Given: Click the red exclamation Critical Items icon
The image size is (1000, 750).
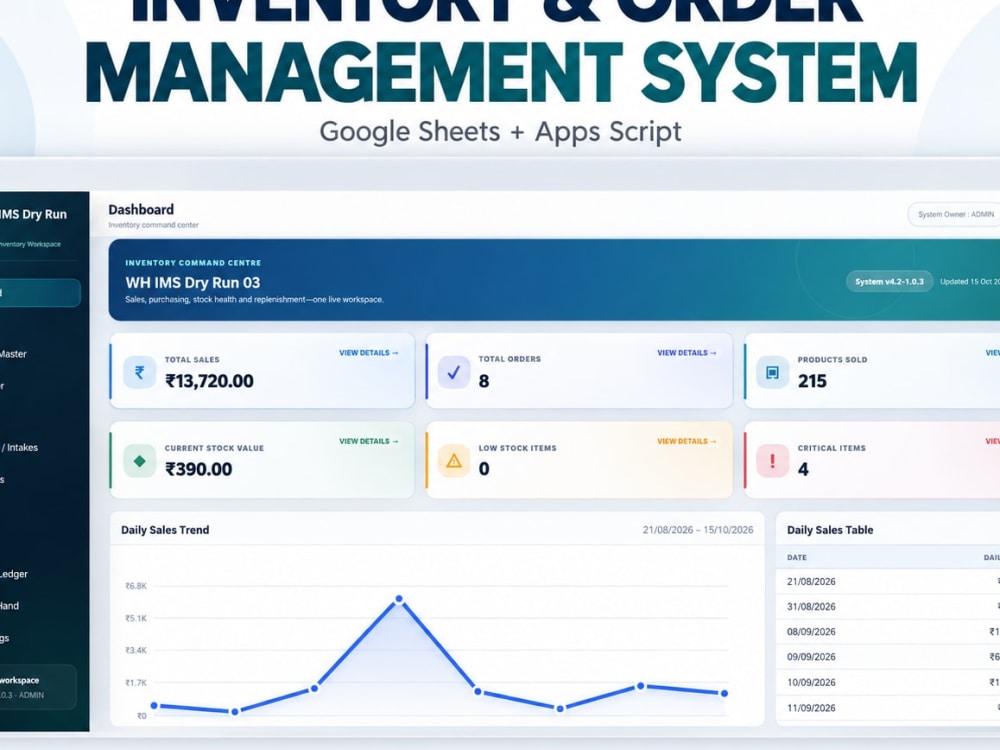Looking at the screenshot, I should [x=772, y=460].
